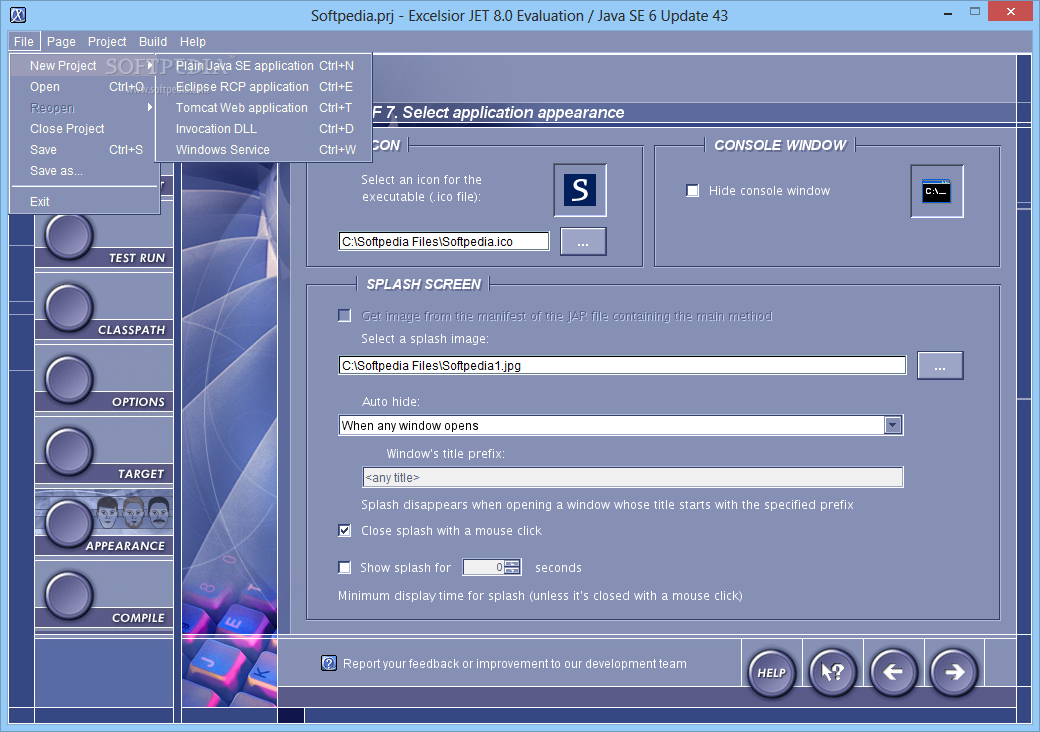Browse for the splash image file

(940, 365)
